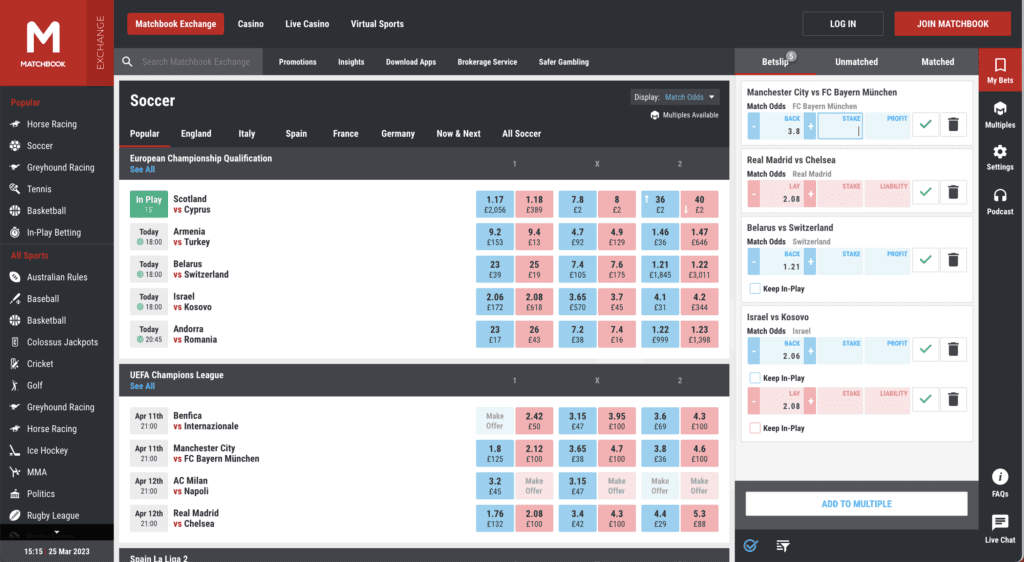Click the betslip sort filter icon
This screenshot has width=1024, height=562.
tap(783, 546)
